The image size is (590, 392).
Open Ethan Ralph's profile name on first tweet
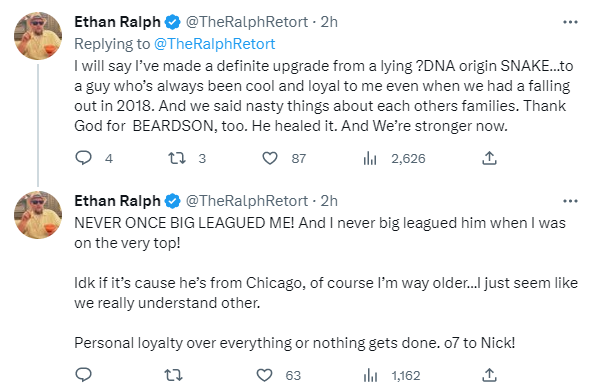[x=117, y=22]
